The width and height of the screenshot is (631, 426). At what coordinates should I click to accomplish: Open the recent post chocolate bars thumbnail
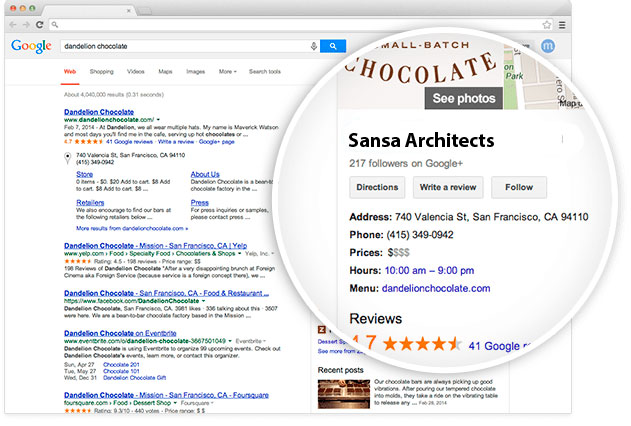coord(344,394)
